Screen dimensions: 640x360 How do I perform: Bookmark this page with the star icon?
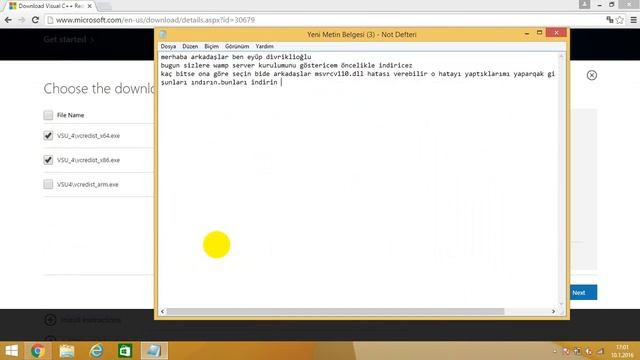pos(620,20)
